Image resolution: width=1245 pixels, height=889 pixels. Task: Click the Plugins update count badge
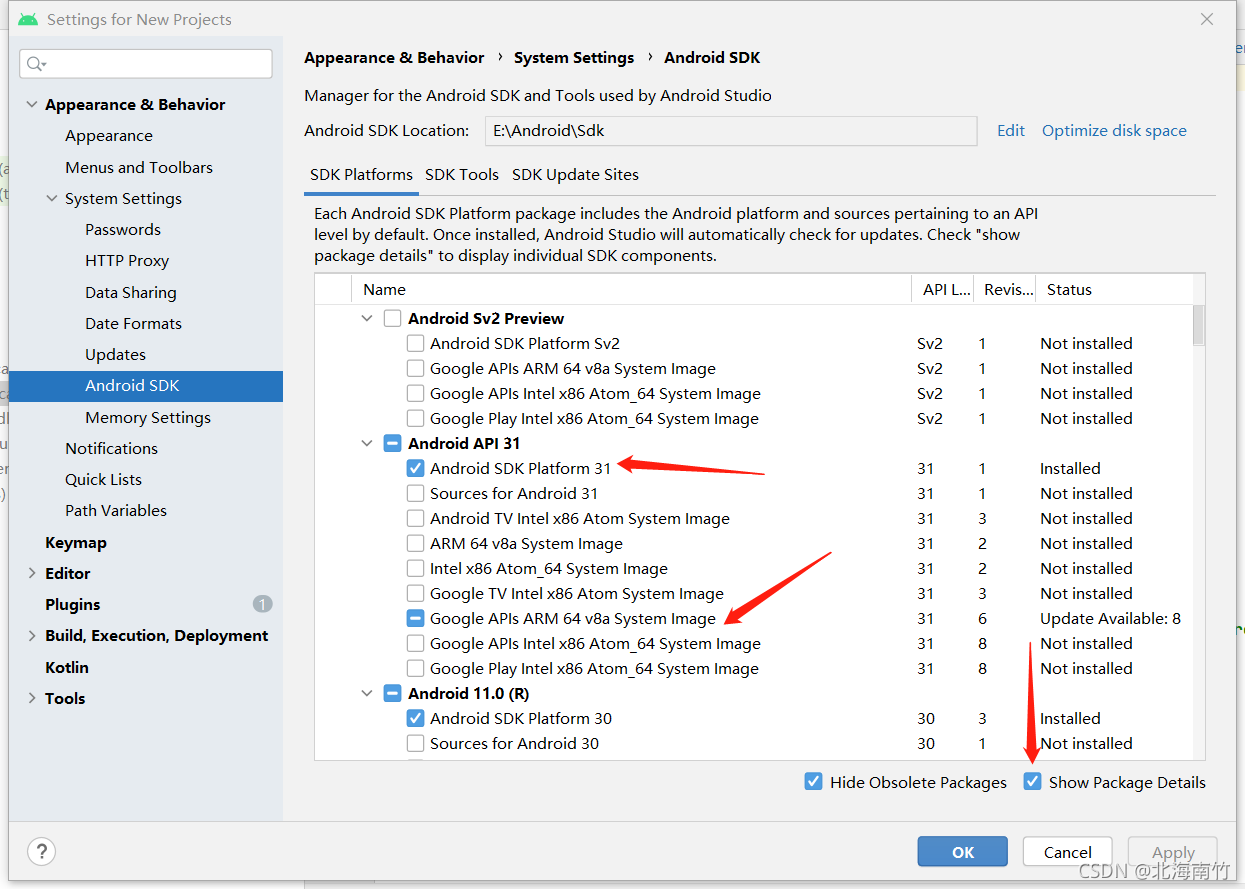coord(262,604)
